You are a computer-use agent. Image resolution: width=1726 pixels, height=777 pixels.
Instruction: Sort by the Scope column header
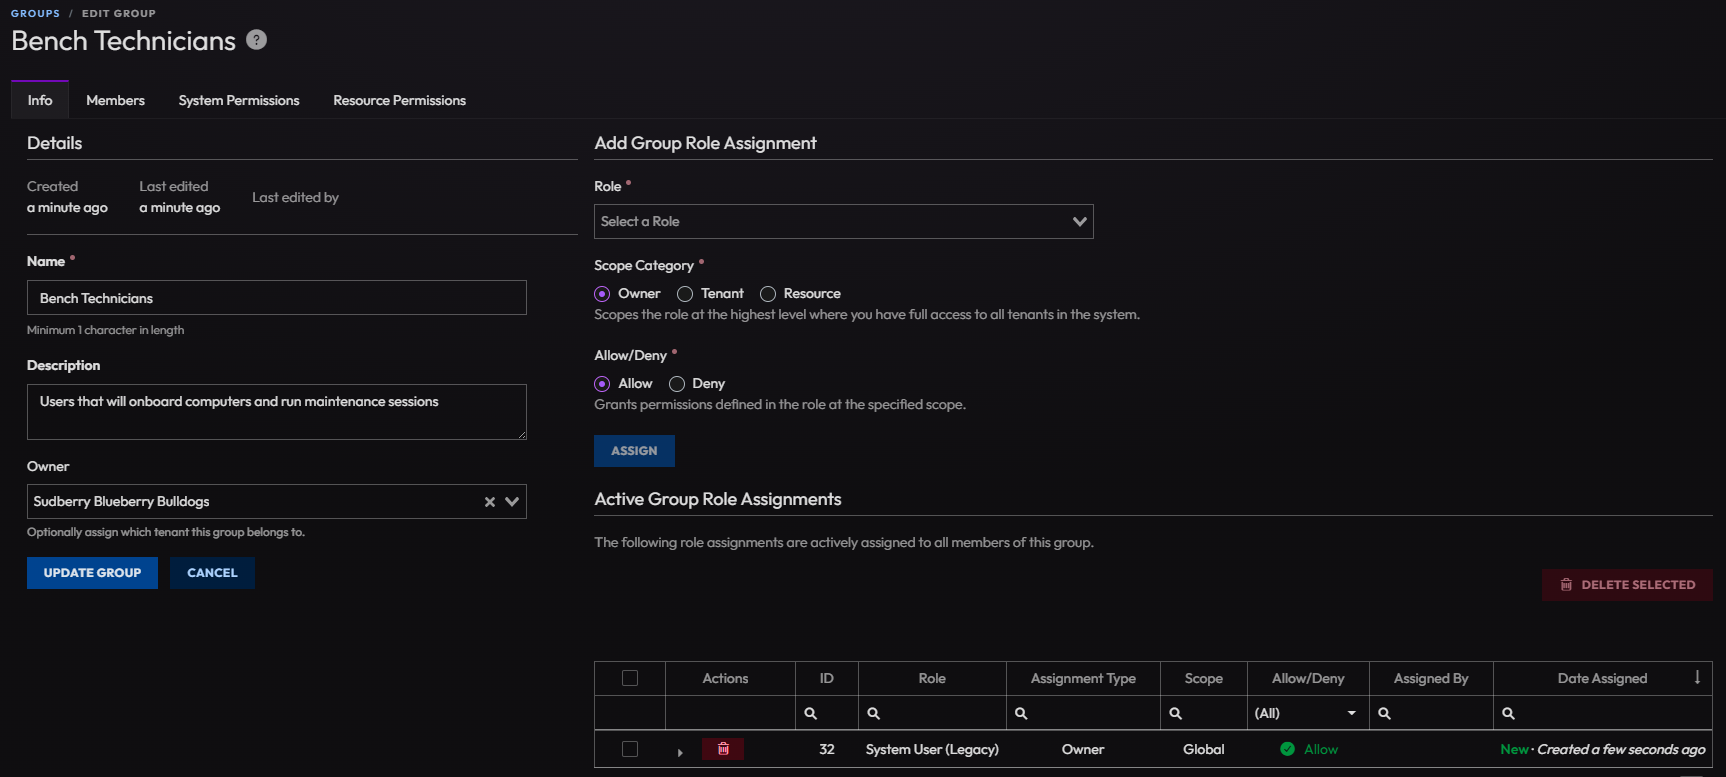(x=1204, y=678)
